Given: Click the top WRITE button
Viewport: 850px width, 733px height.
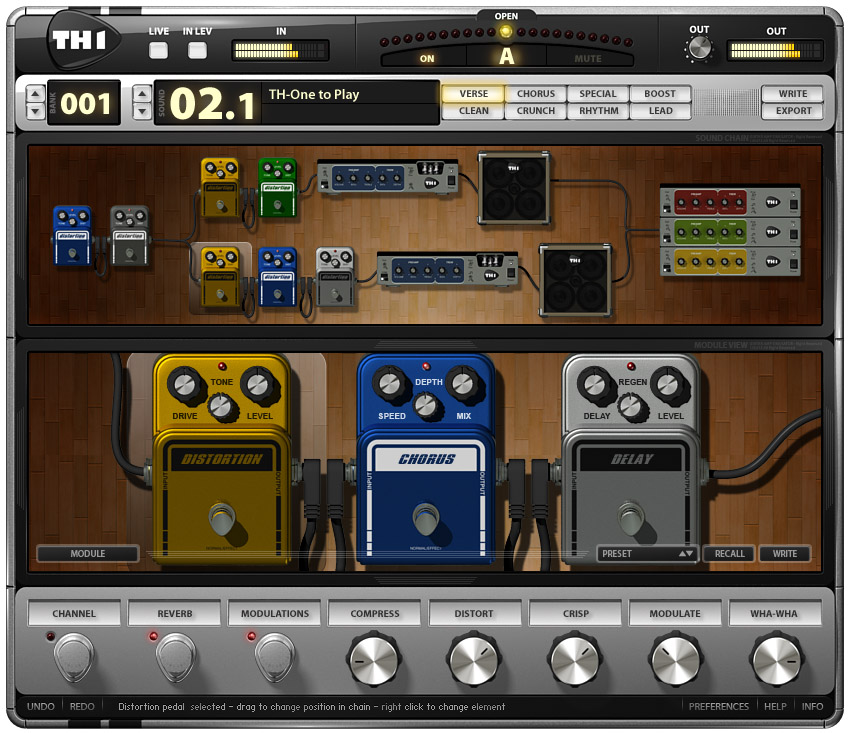Looking at the screenshot, I should (x=793, y=94).
